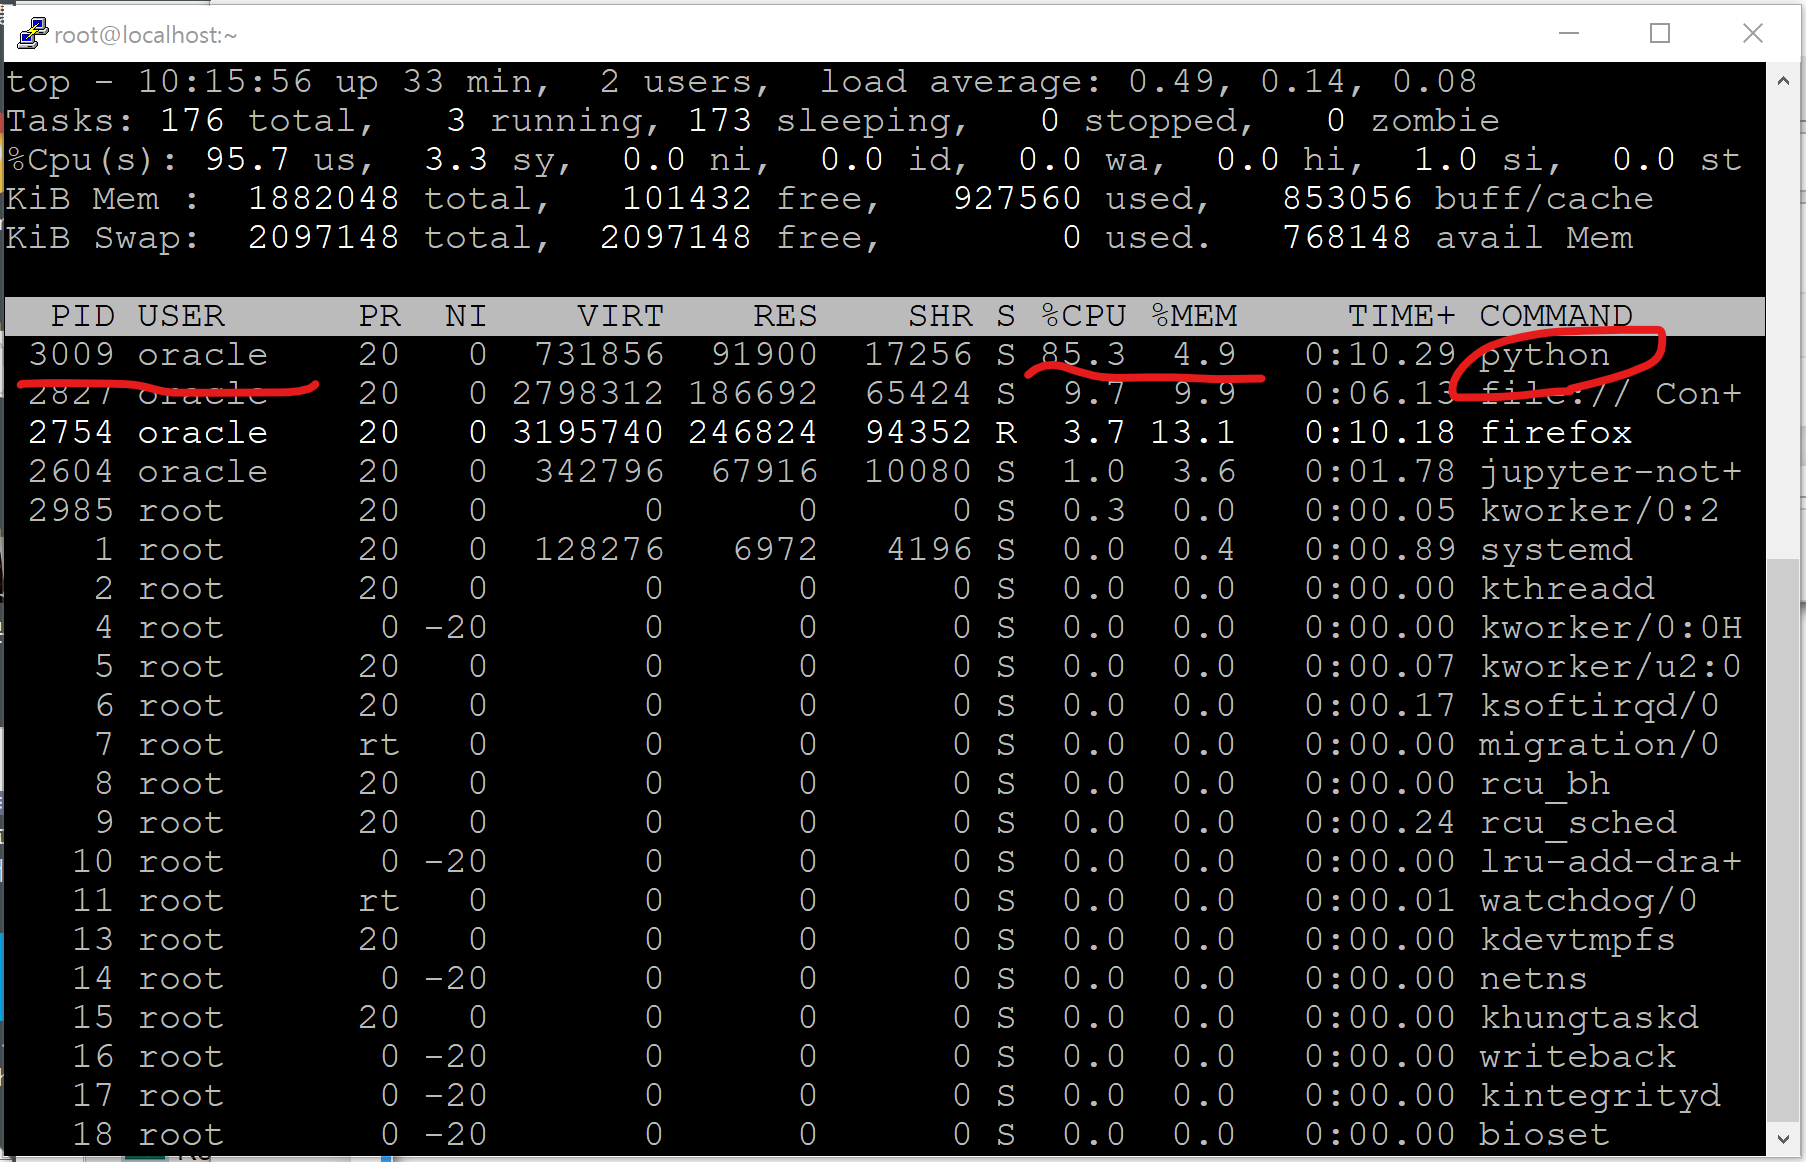Screen dimensions: 1806x1162
Task: Click the migration/0 command entry
Action: [1600, 744]
